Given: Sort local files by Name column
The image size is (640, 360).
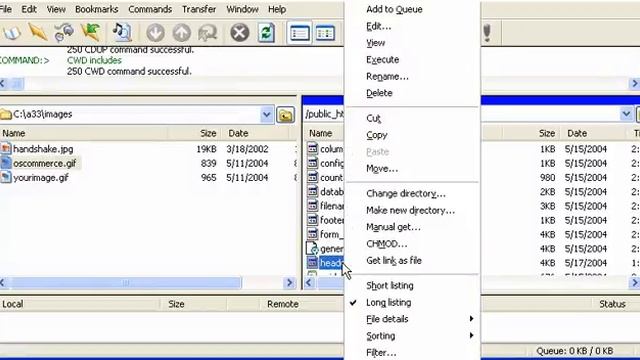Looking at the screenshot, I should coord(83,133).
